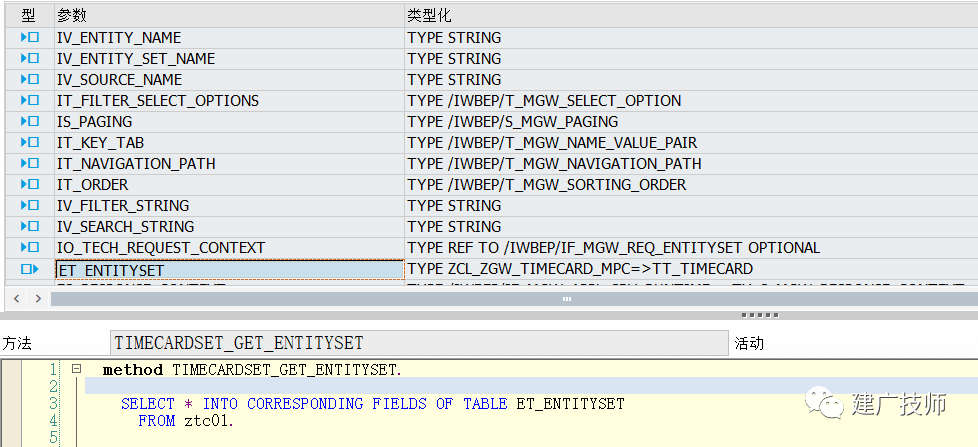Collapse the method code block toggle
The width and height of the screenshot is (978, 447).
(76, 369)
